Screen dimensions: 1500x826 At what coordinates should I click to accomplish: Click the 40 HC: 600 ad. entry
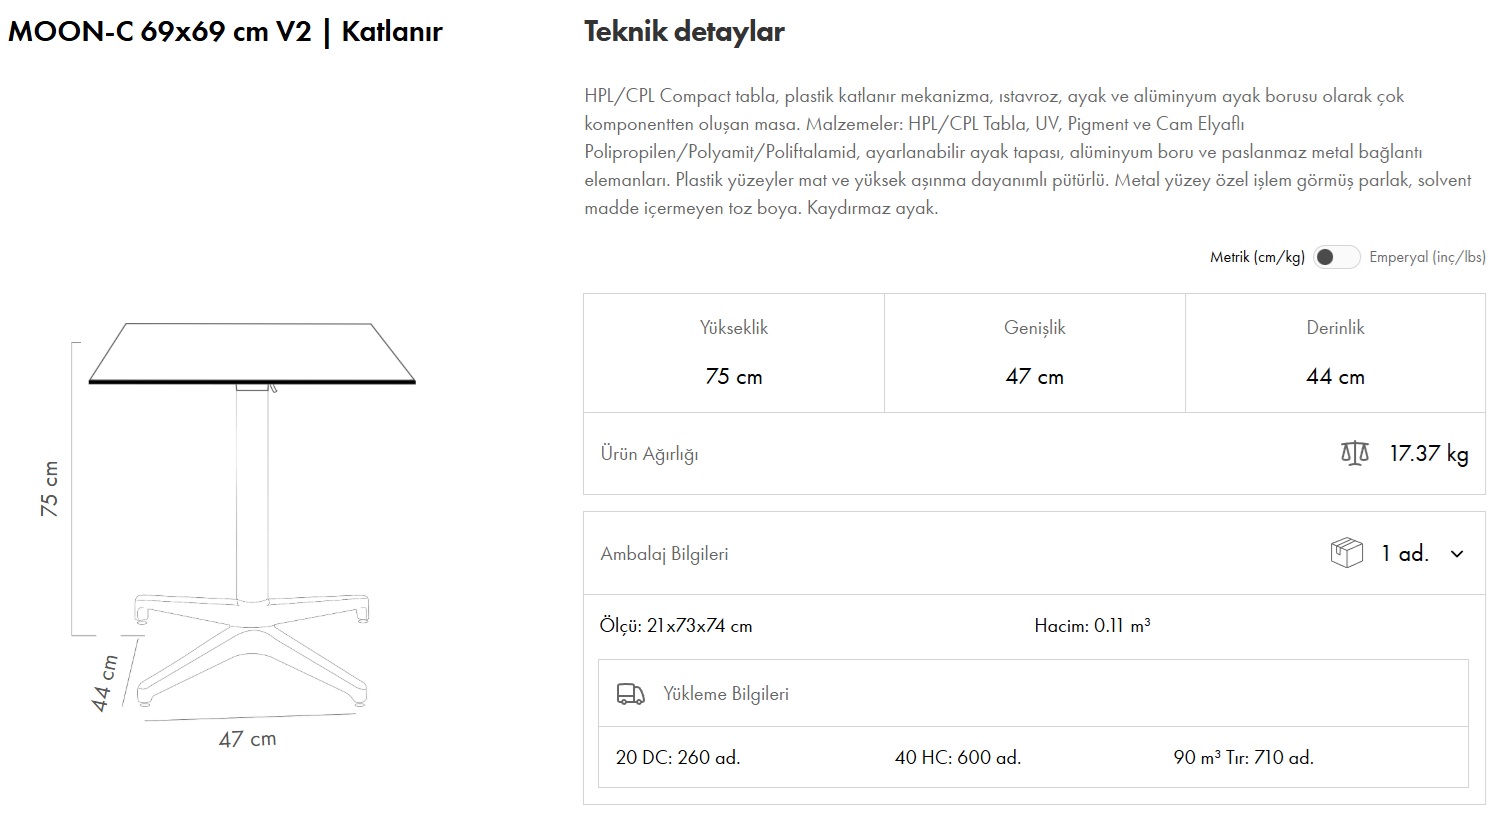(957, 758)
